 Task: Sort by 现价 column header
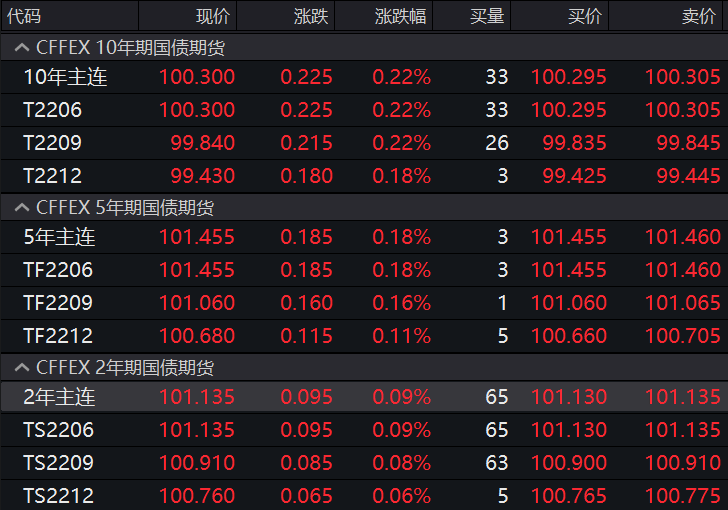(212, 16)
